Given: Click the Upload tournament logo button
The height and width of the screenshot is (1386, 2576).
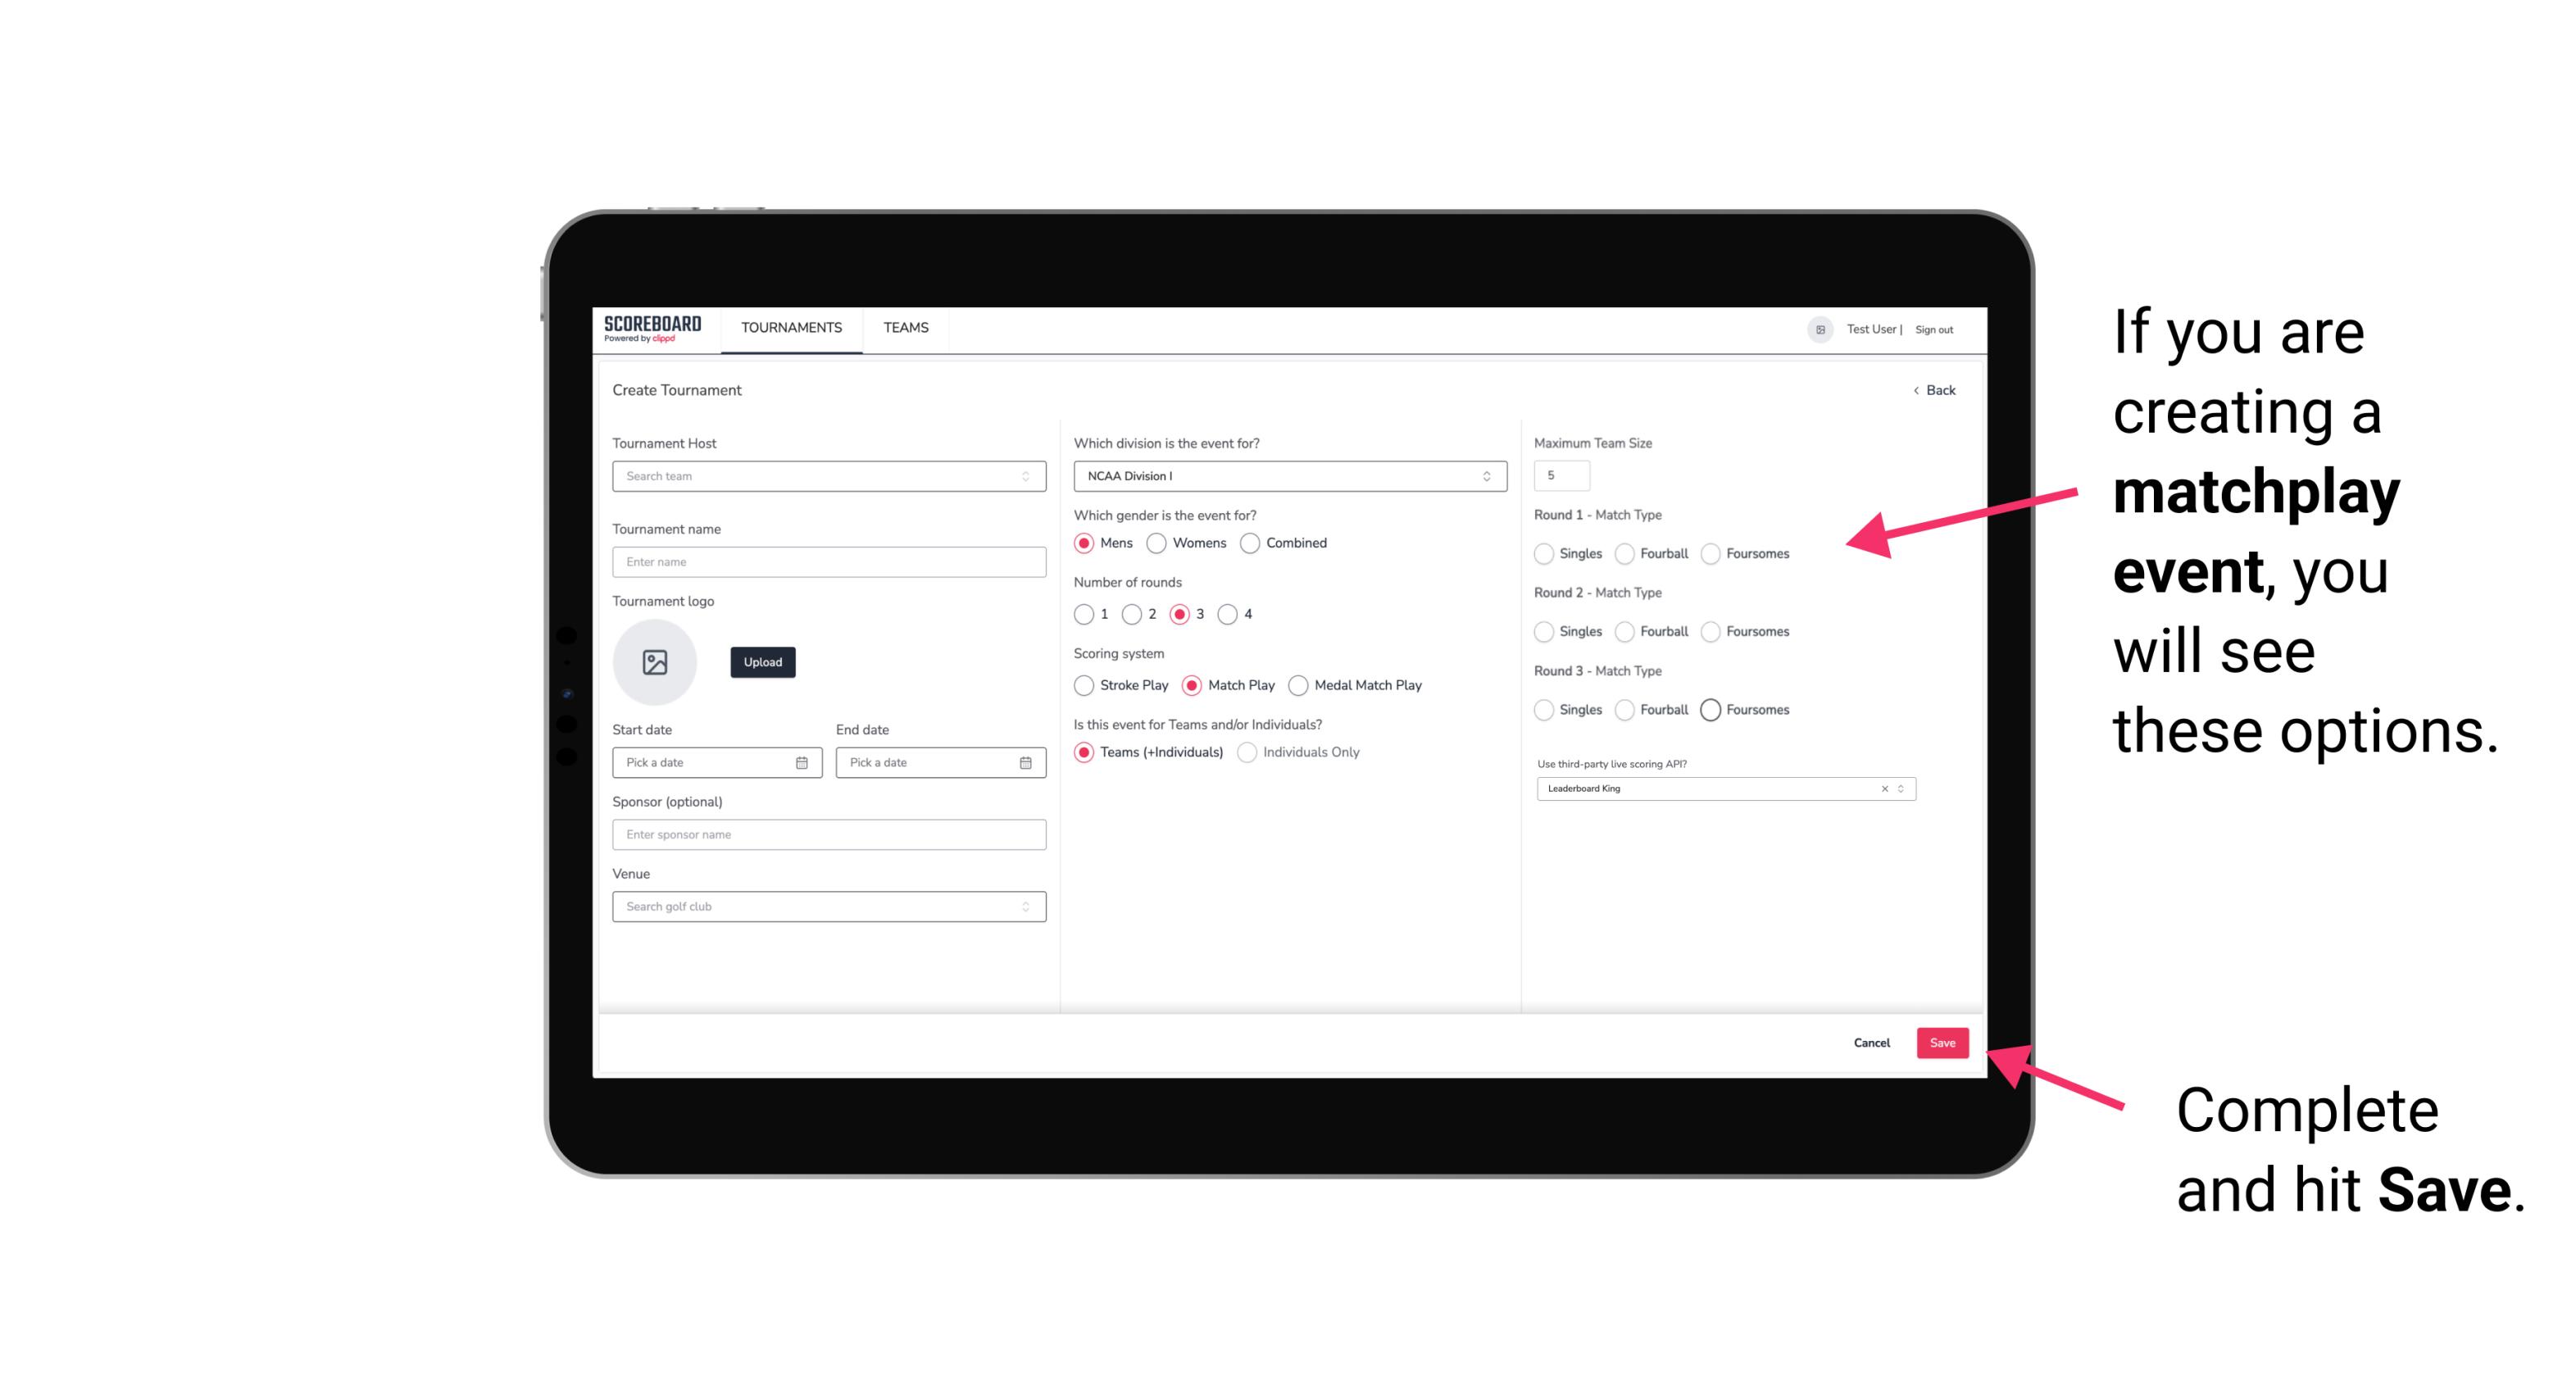Looking at the screenshot, I should click(x=762, y=662).
